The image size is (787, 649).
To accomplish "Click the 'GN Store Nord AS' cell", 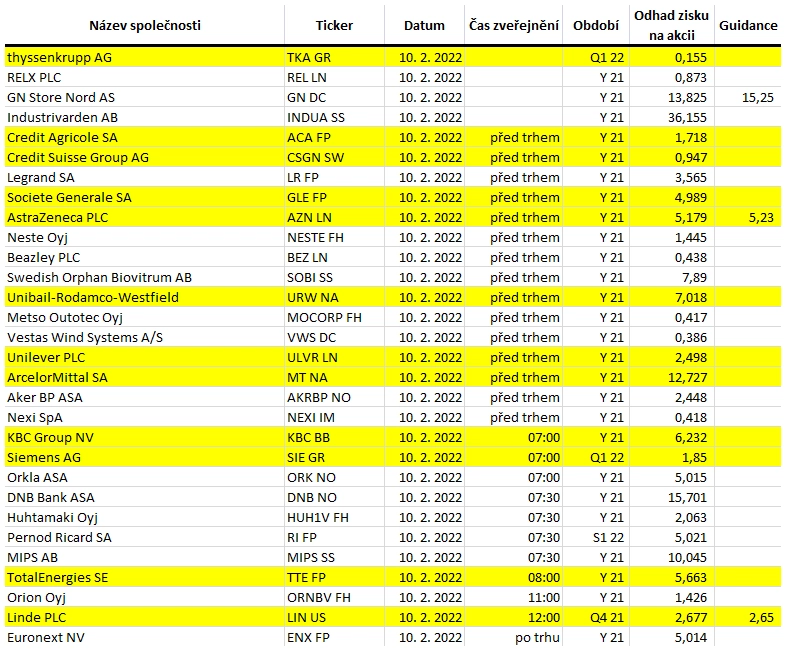I will 145,97.
